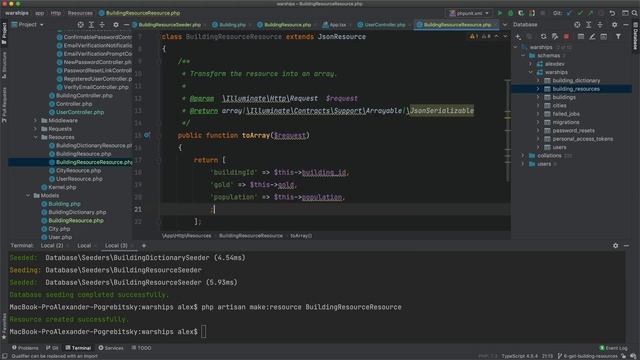Expand the Middleware folder
This screenshot has height=360, width=640.
36,121
